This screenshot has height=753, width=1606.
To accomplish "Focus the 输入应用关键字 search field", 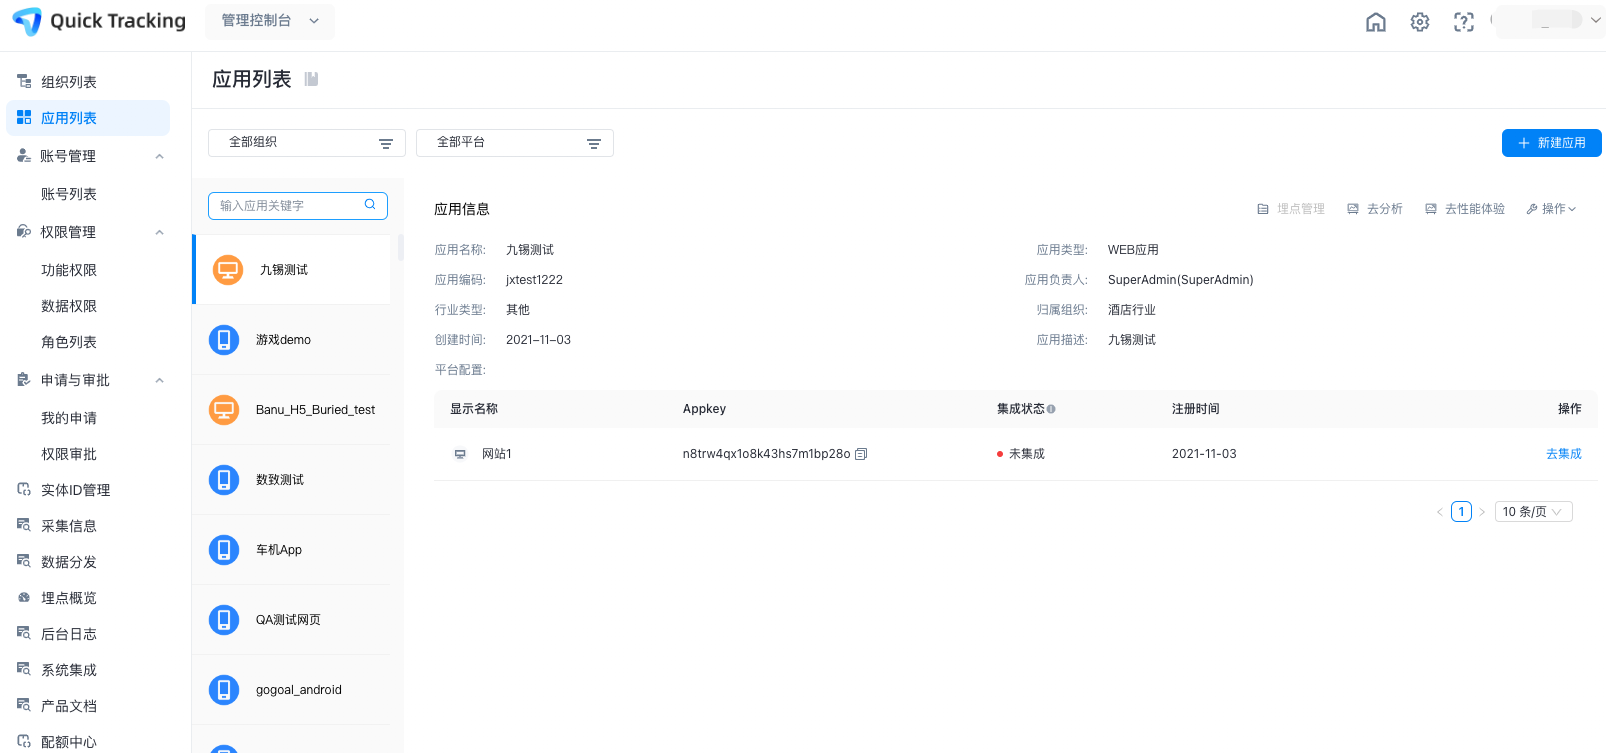I will [x=298, y=206].
